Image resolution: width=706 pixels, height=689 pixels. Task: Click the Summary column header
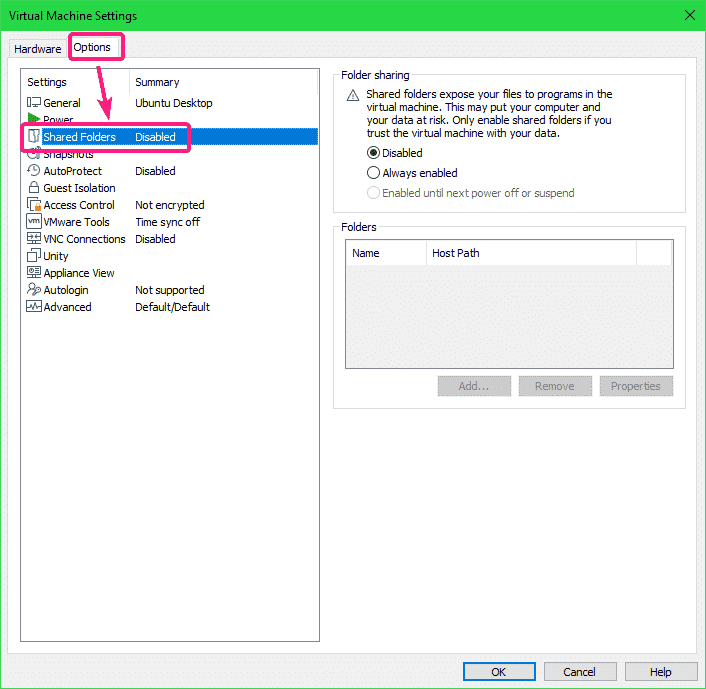[x=224, y=82]
